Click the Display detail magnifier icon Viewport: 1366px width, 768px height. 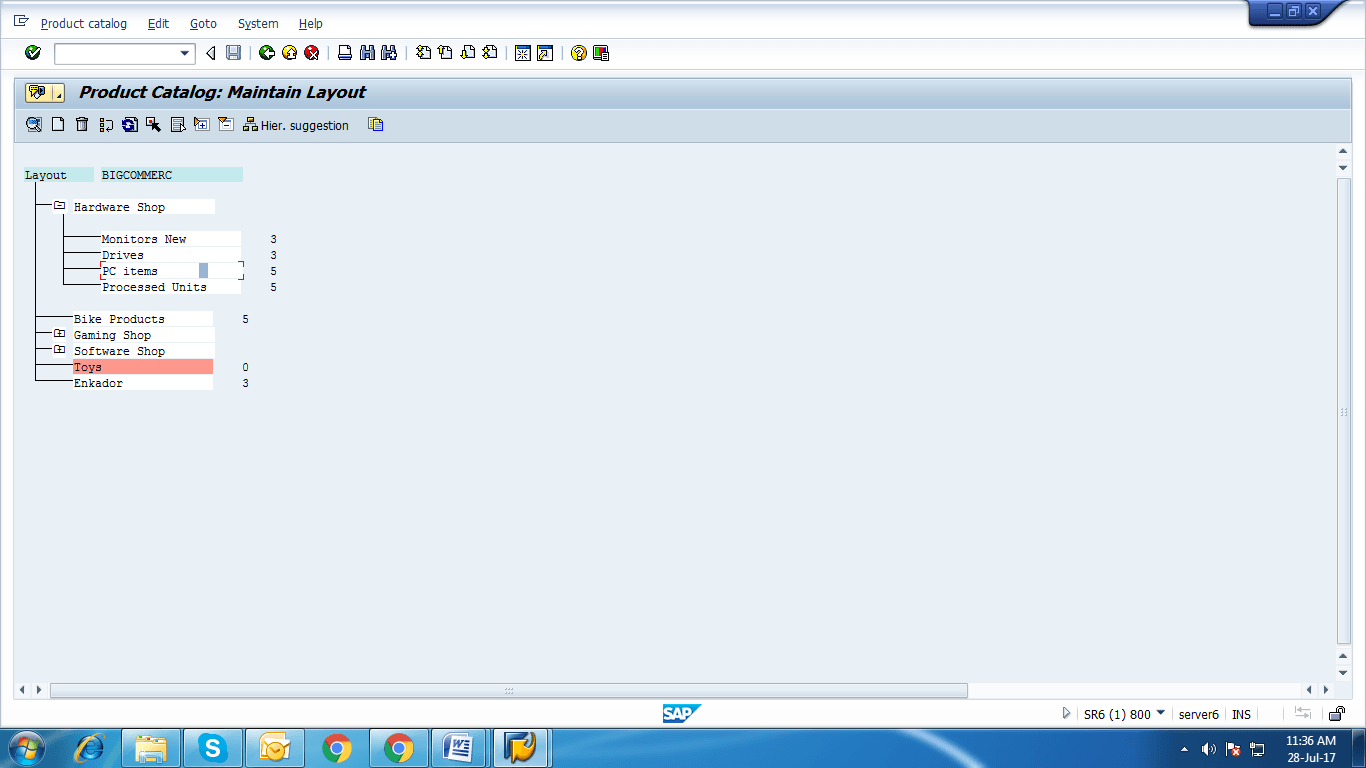click(x=34, y=124)
